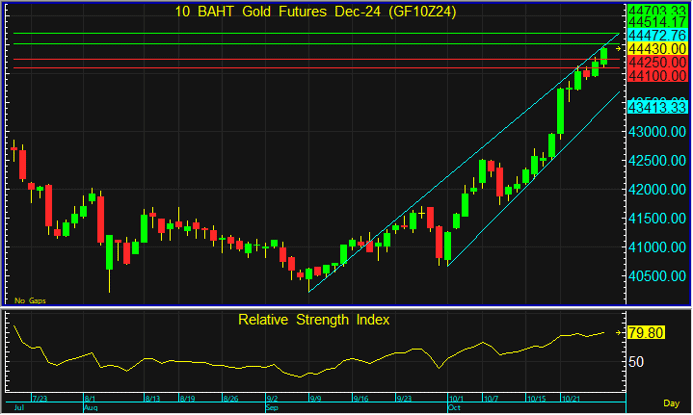Click the No Gaps label
693x415 pixels.
[x=29, y=299]
